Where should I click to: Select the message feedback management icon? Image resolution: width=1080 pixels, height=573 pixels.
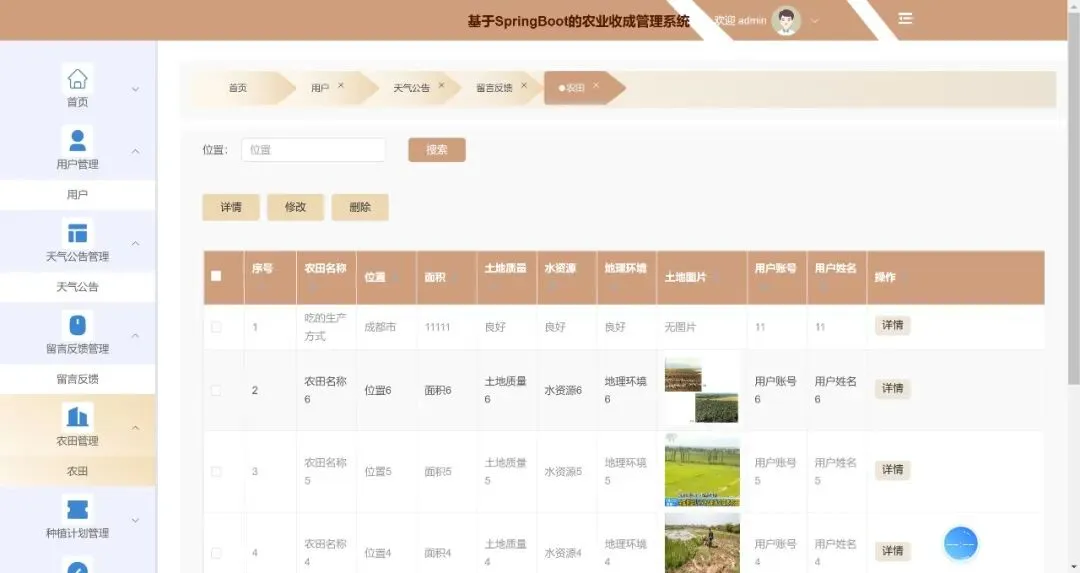(x=77, y=325)
